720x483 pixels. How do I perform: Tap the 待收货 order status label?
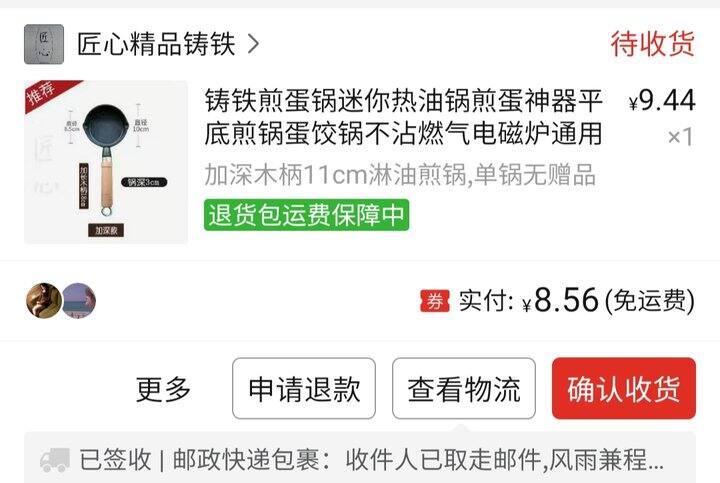[x=652, y=44]
